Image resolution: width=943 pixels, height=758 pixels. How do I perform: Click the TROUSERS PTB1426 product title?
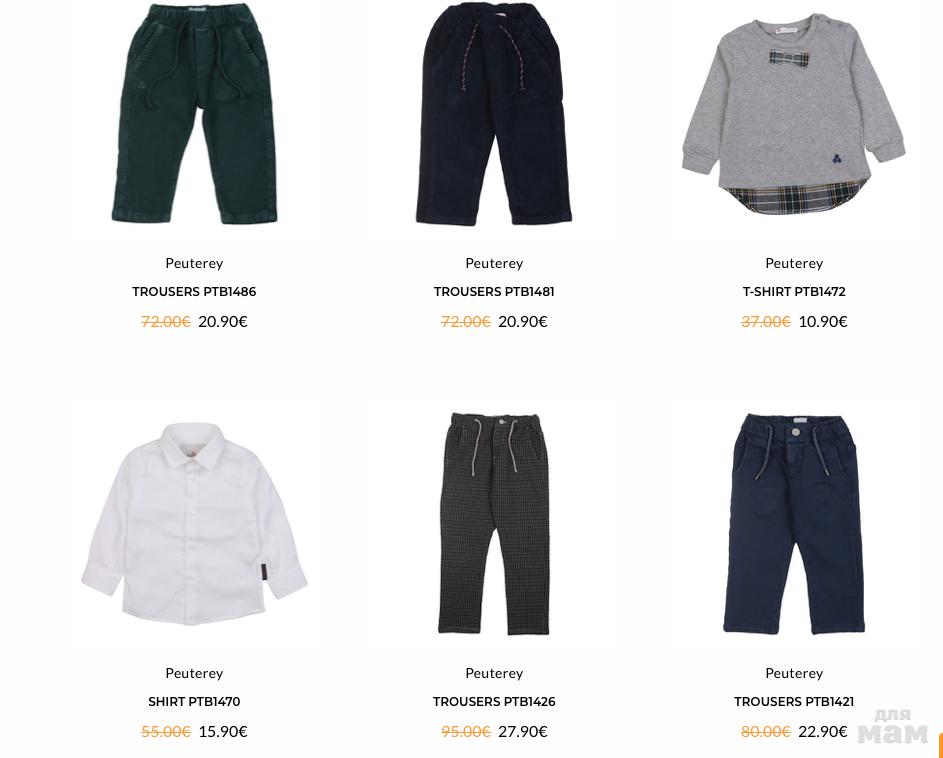pyautogui.click(x=494, y=701)
